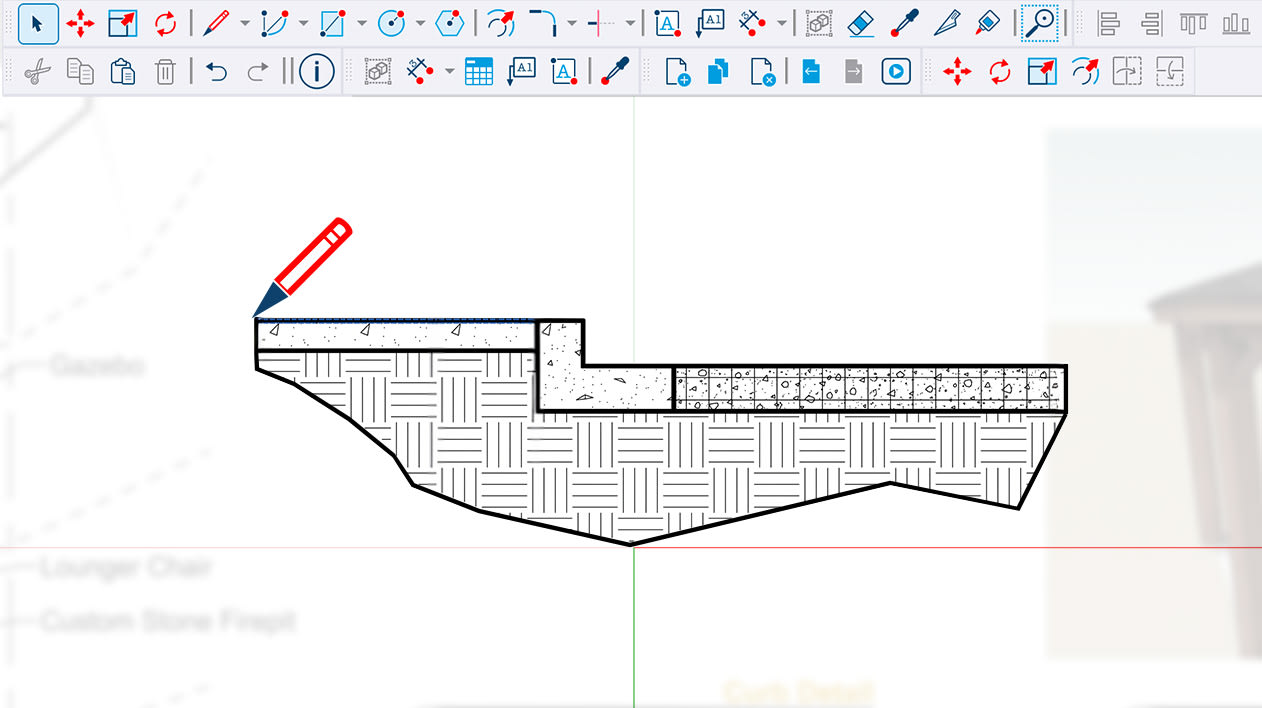Click the model cubes icon beside the Info button
1262x708 pixels.
click(377, 72)
